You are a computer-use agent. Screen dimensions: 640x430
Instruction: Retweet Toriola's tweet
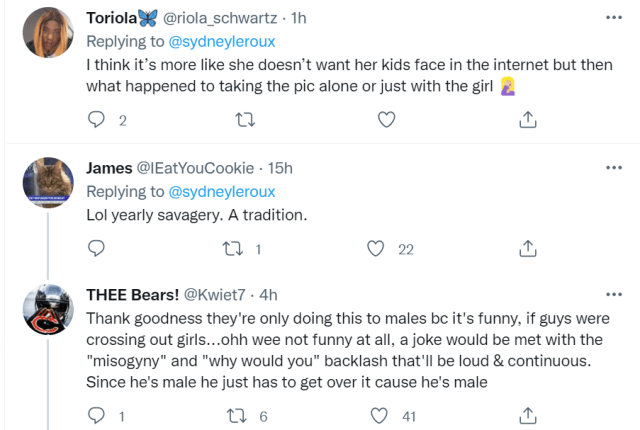click(x=243, y=120)
